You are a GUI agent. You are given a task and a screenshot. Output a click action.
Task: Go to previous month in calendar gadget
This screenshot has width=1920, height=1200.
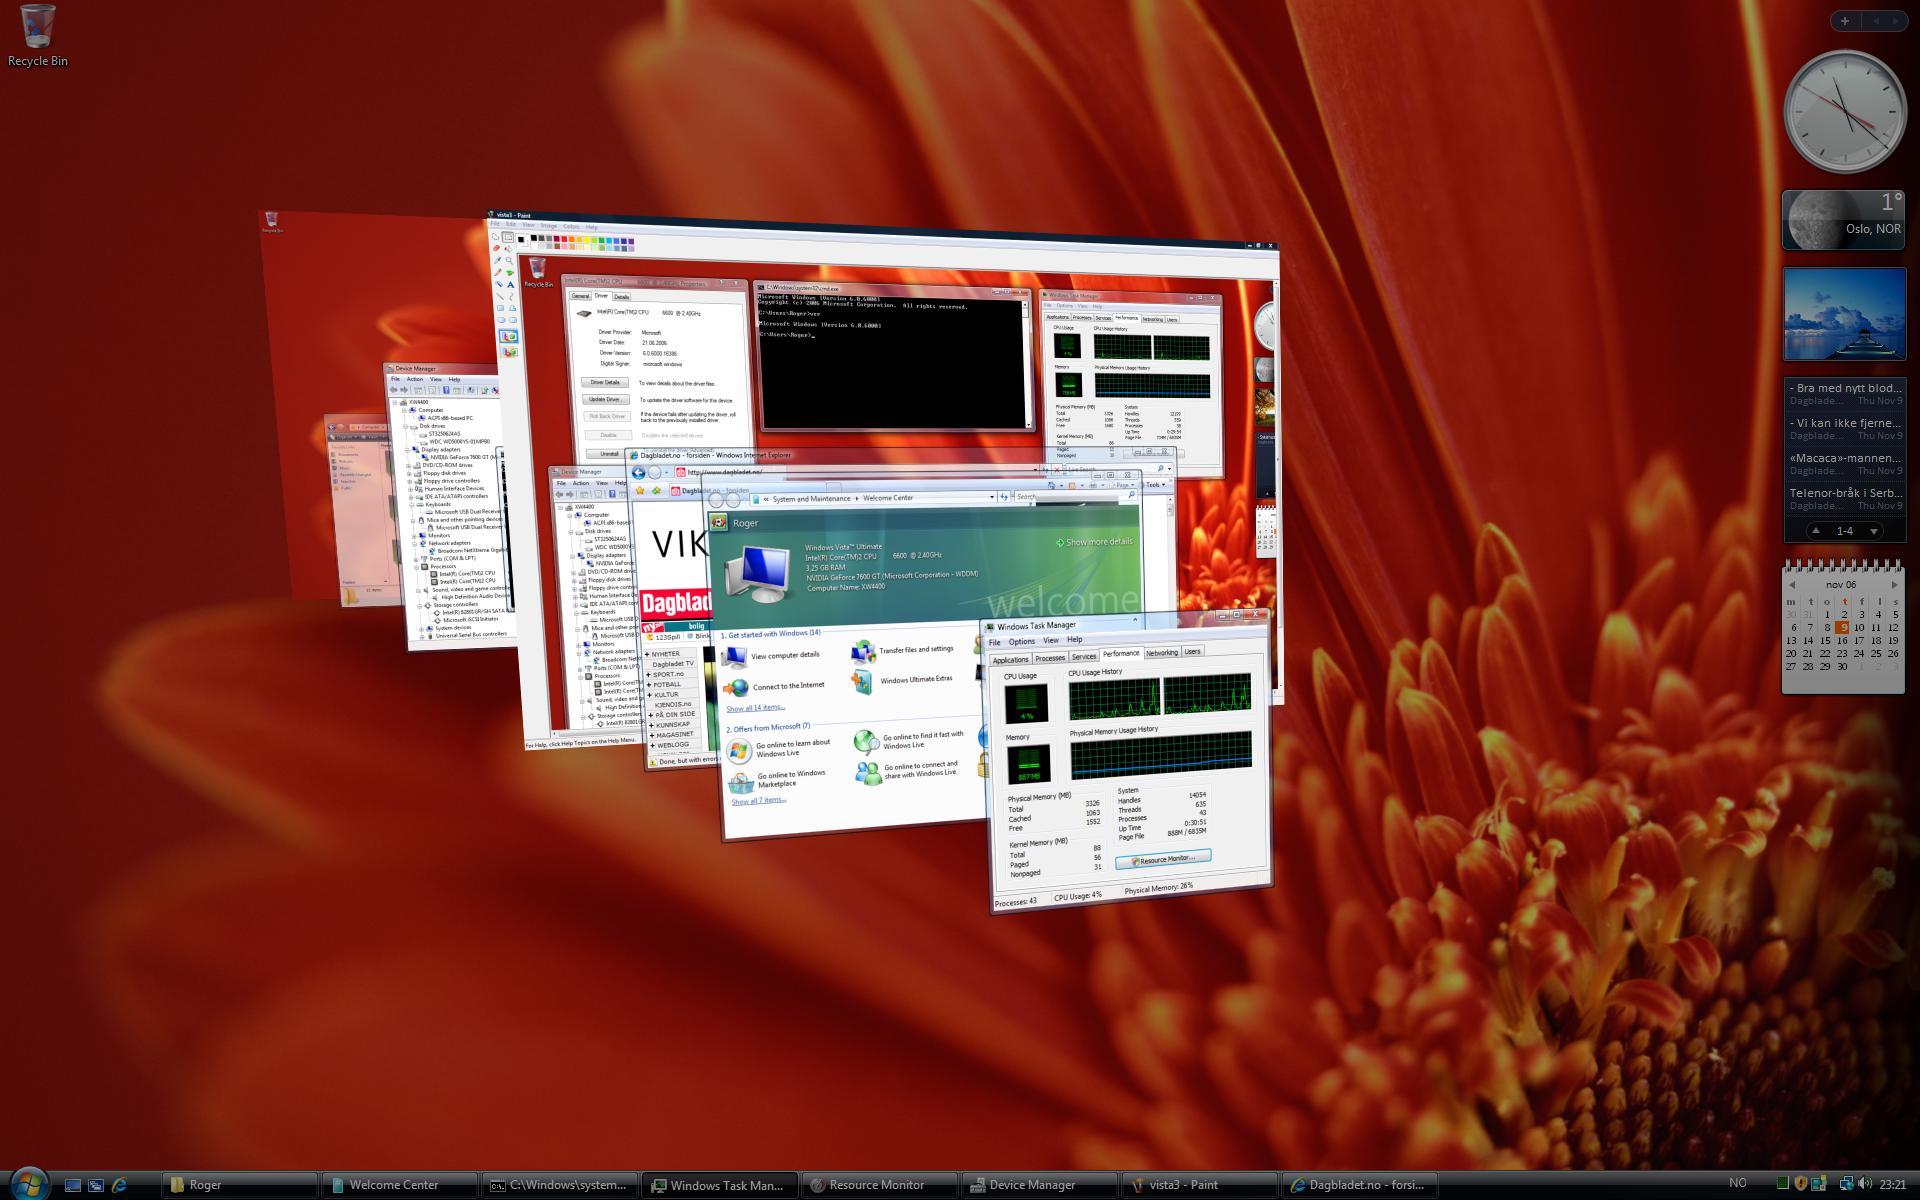coord(1792,585)
